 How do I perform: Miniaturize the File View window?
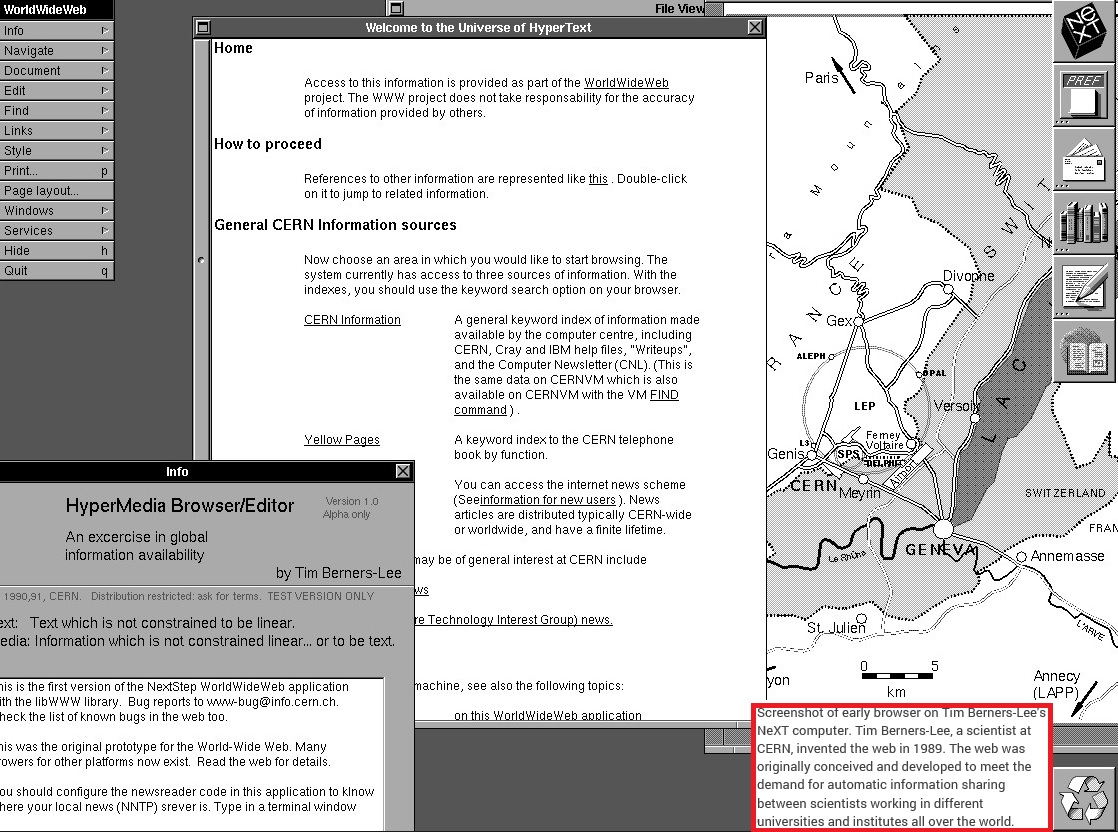pos(396,8)
